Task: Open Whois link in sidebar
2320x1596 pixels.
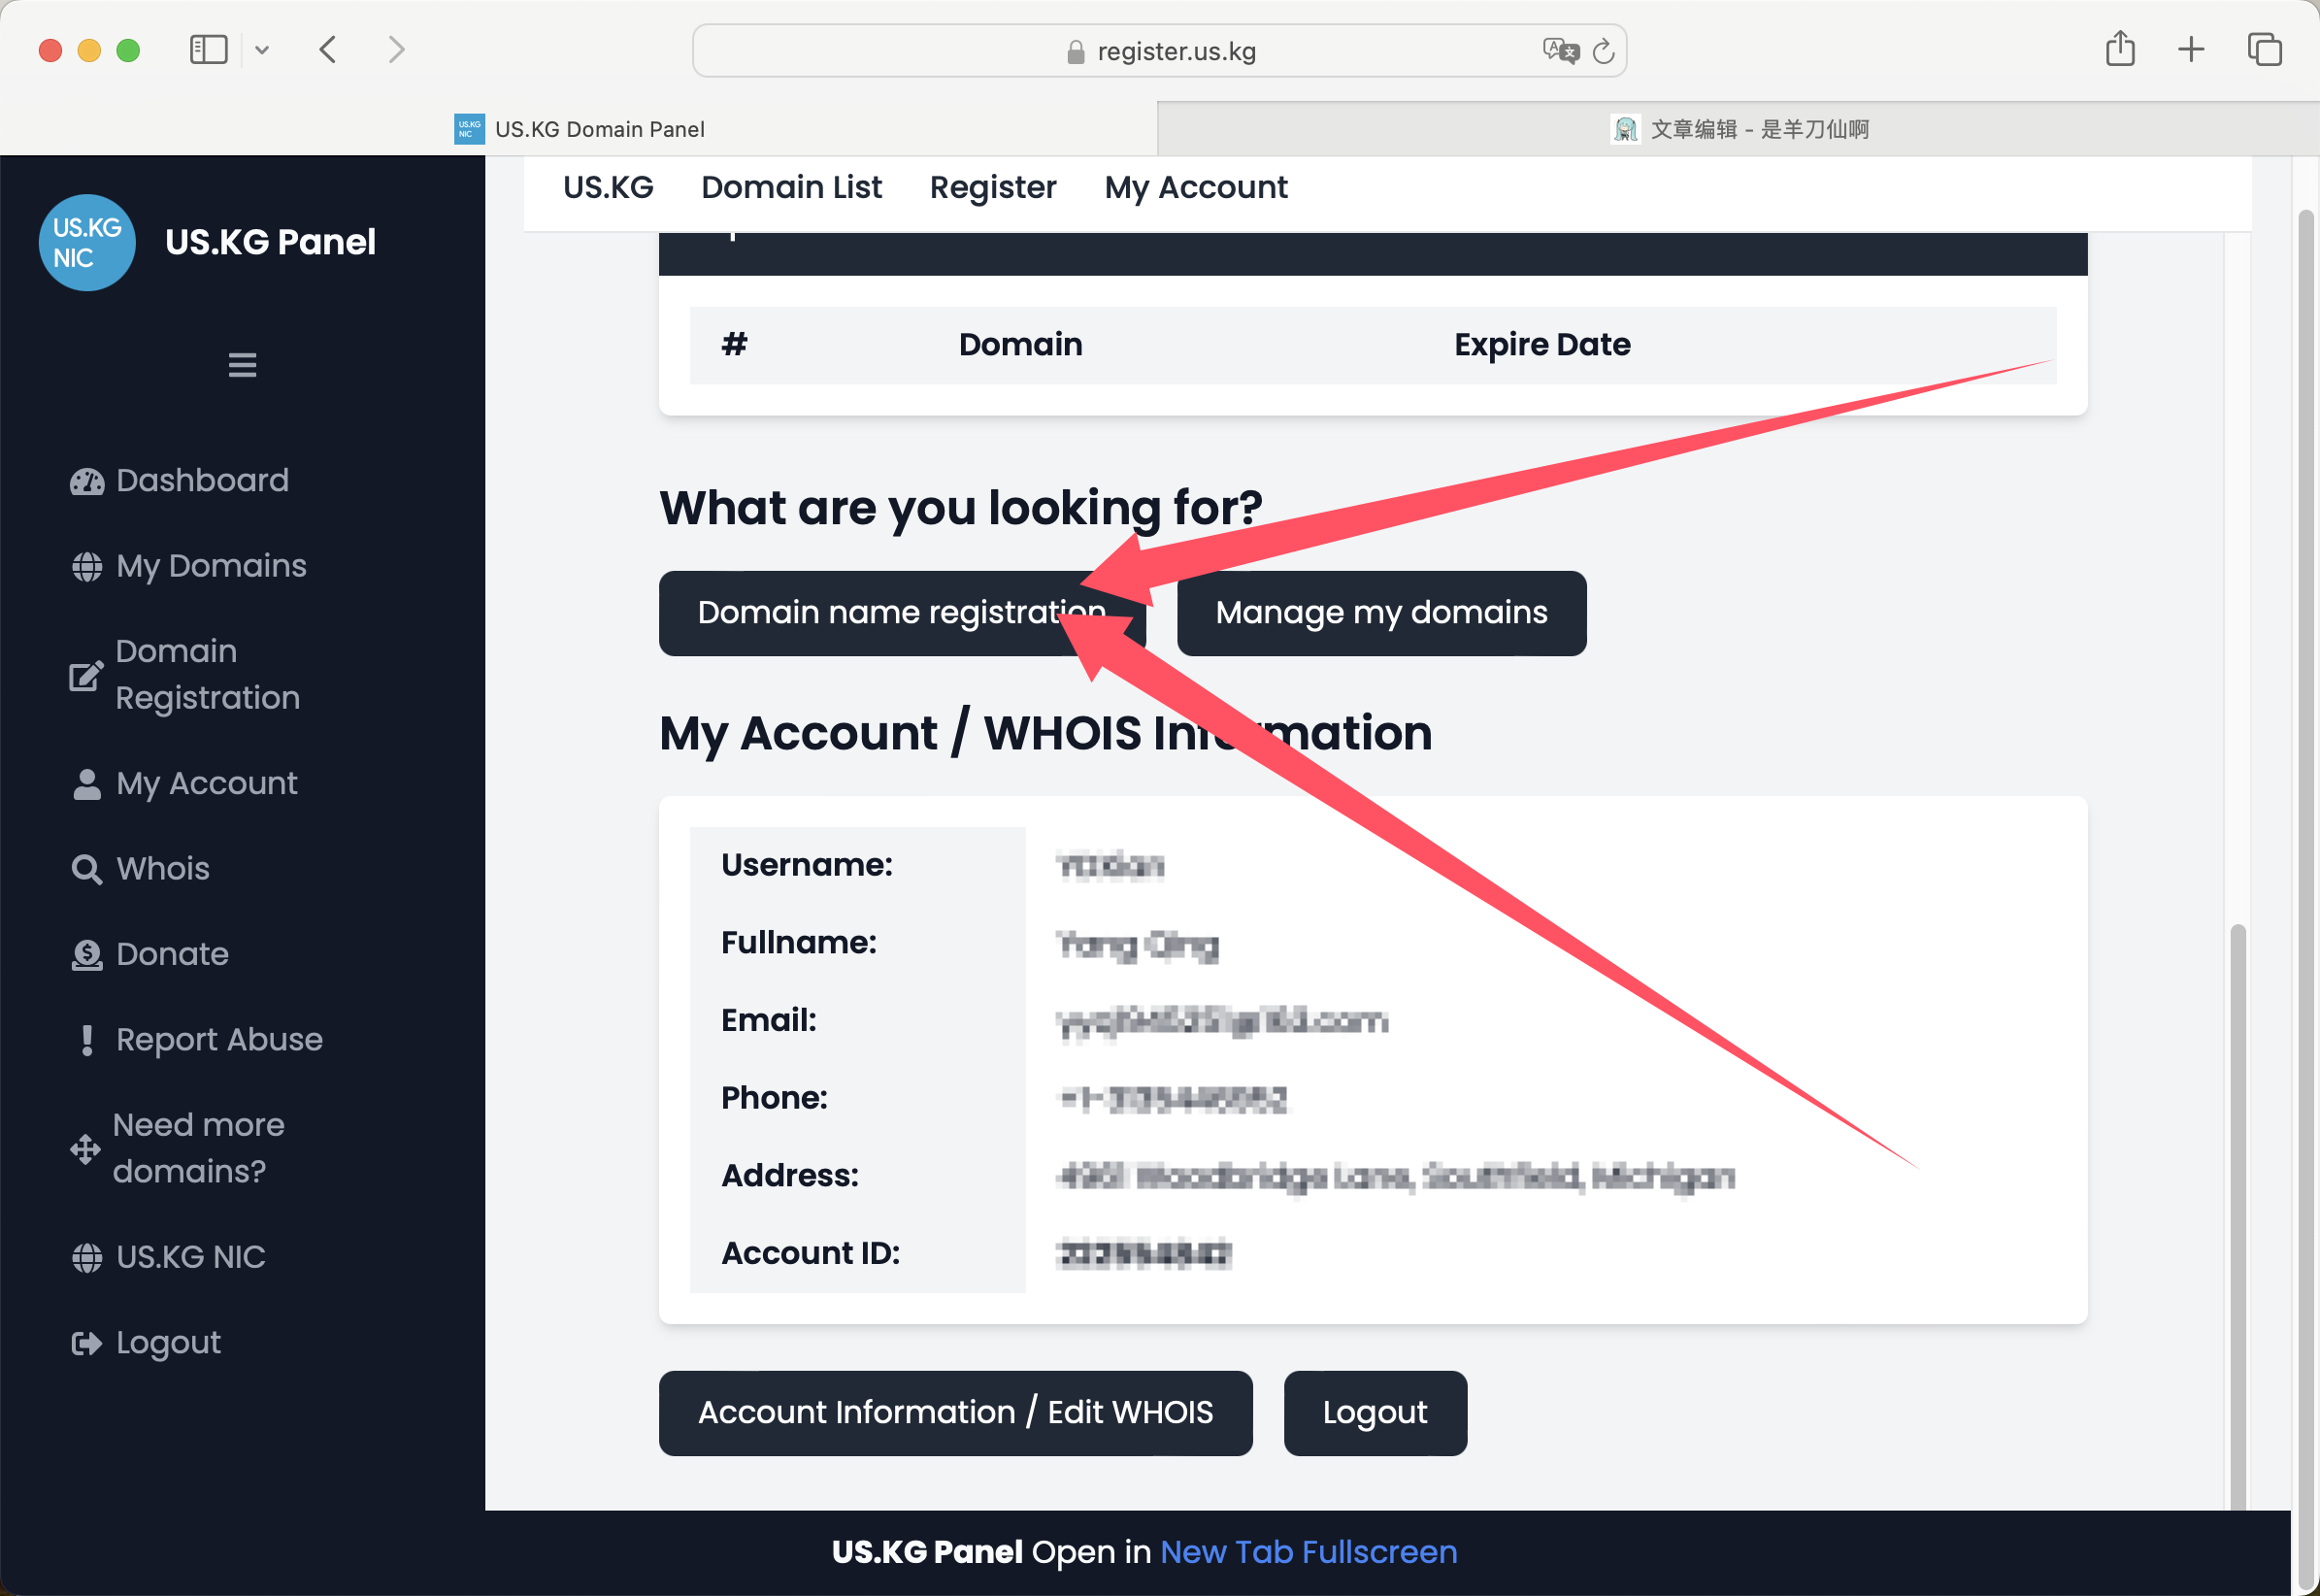Action: pos(163,869)
